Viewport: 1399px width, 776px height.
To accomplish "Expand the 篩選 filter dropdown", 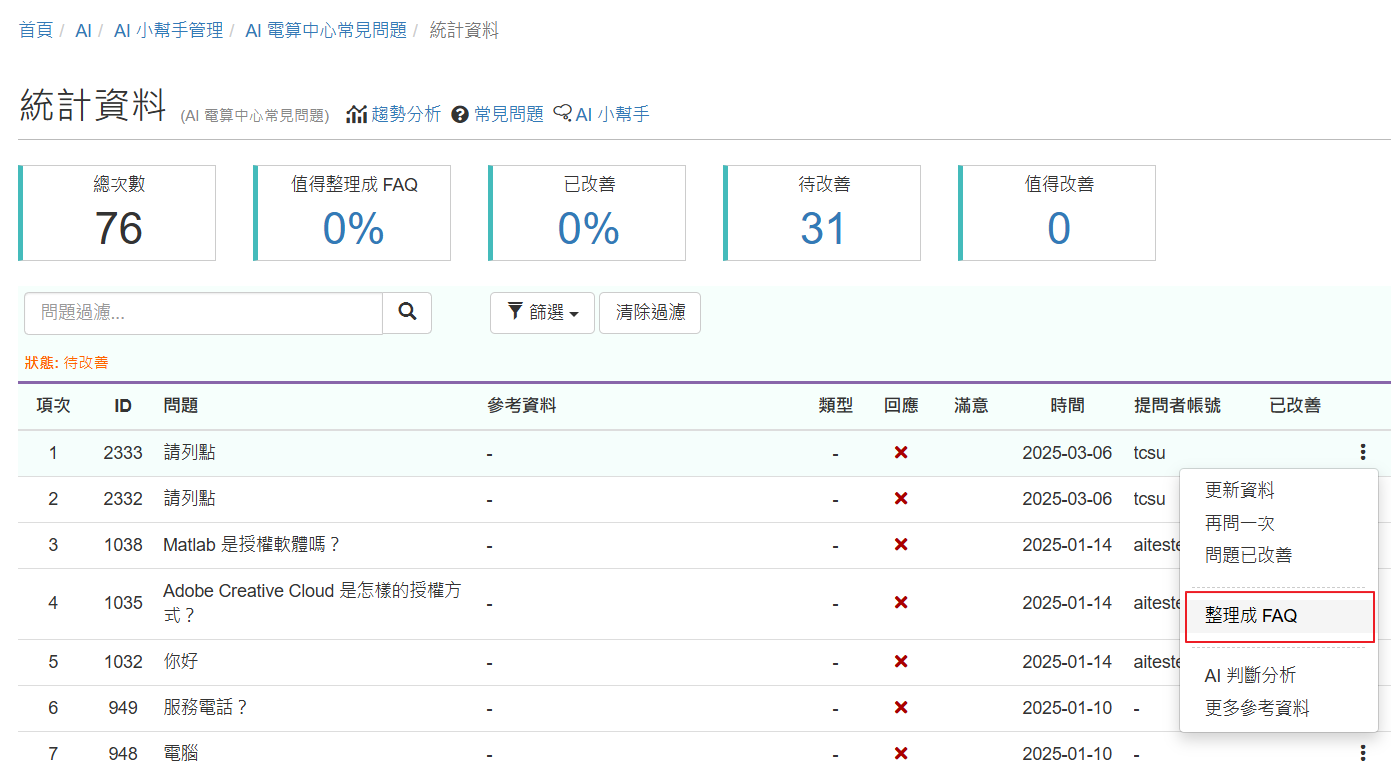I will [542, 313].
